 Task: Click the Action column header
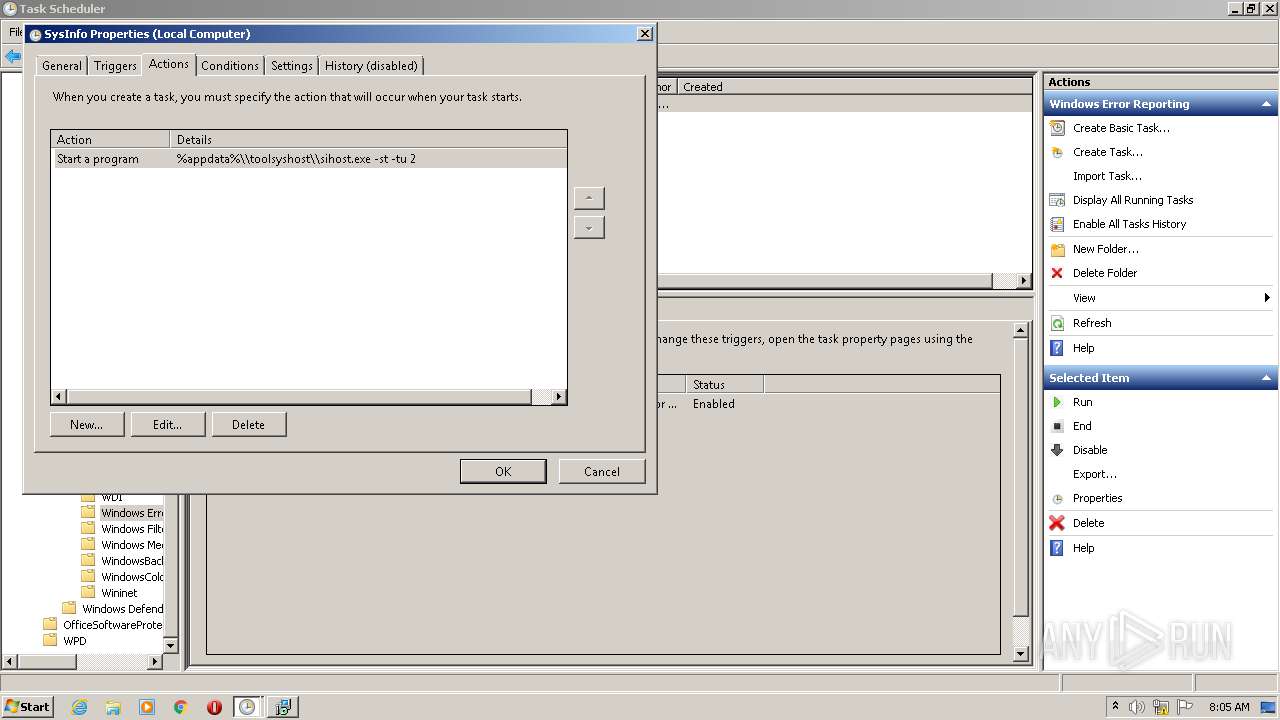pos(111,140)
